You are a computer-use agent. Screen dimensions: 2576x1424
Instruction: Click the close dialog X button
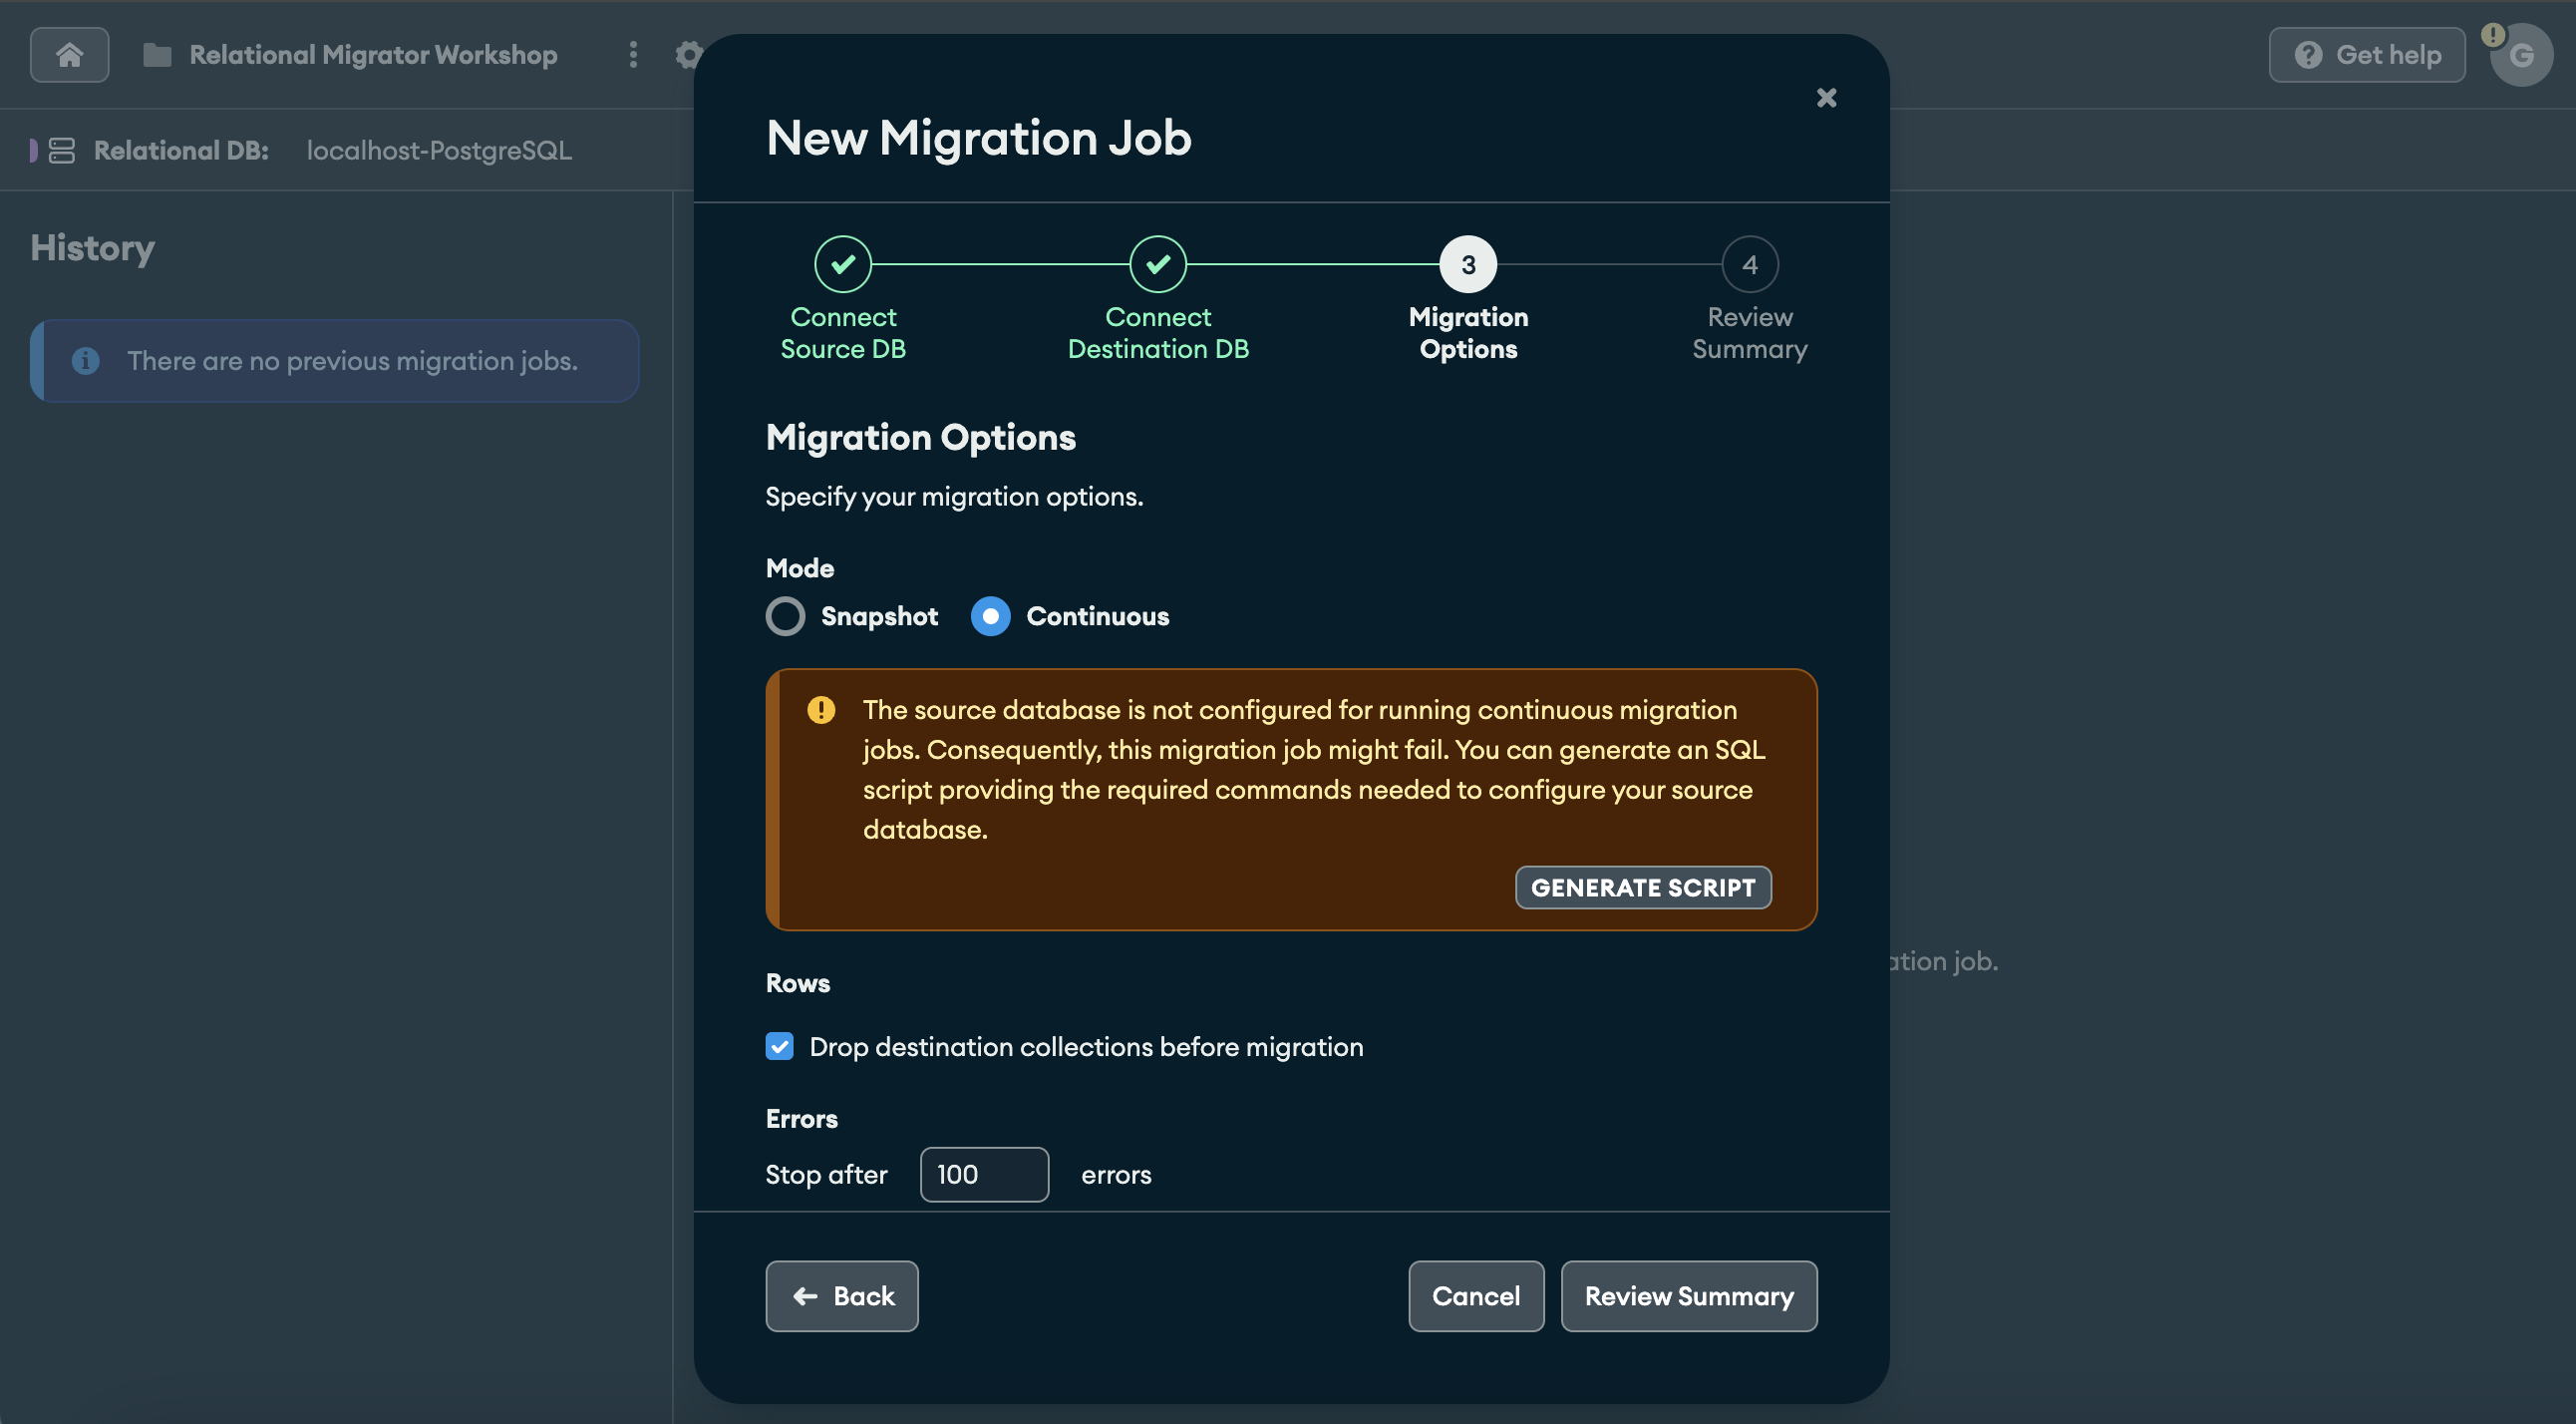click(x=1826, y=98)
